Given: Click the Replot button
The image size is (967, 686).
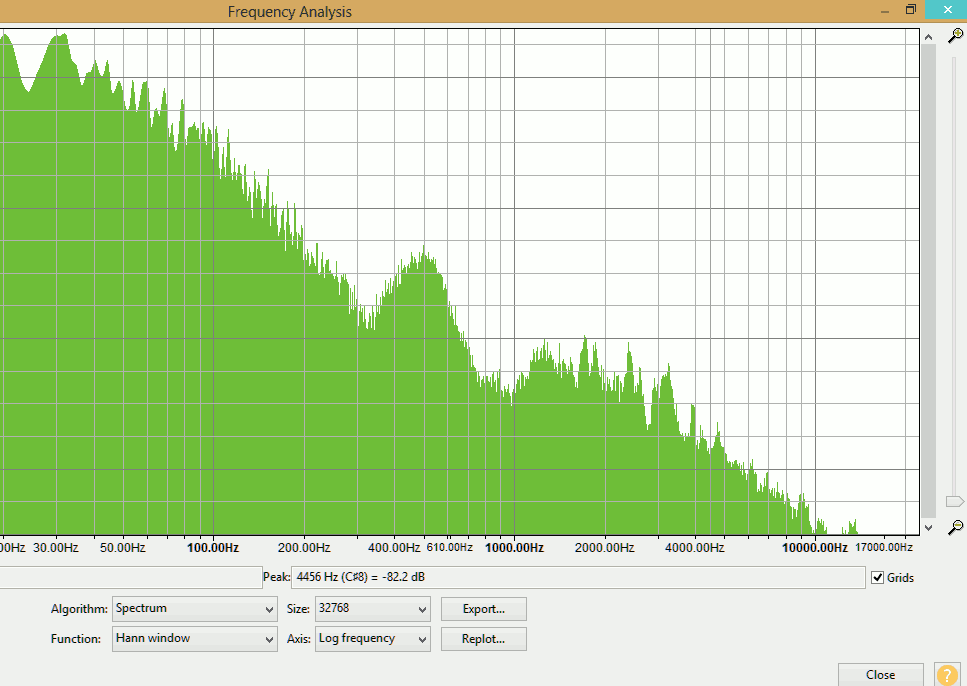Looking at the screenshot, I should tap(483, 639).
